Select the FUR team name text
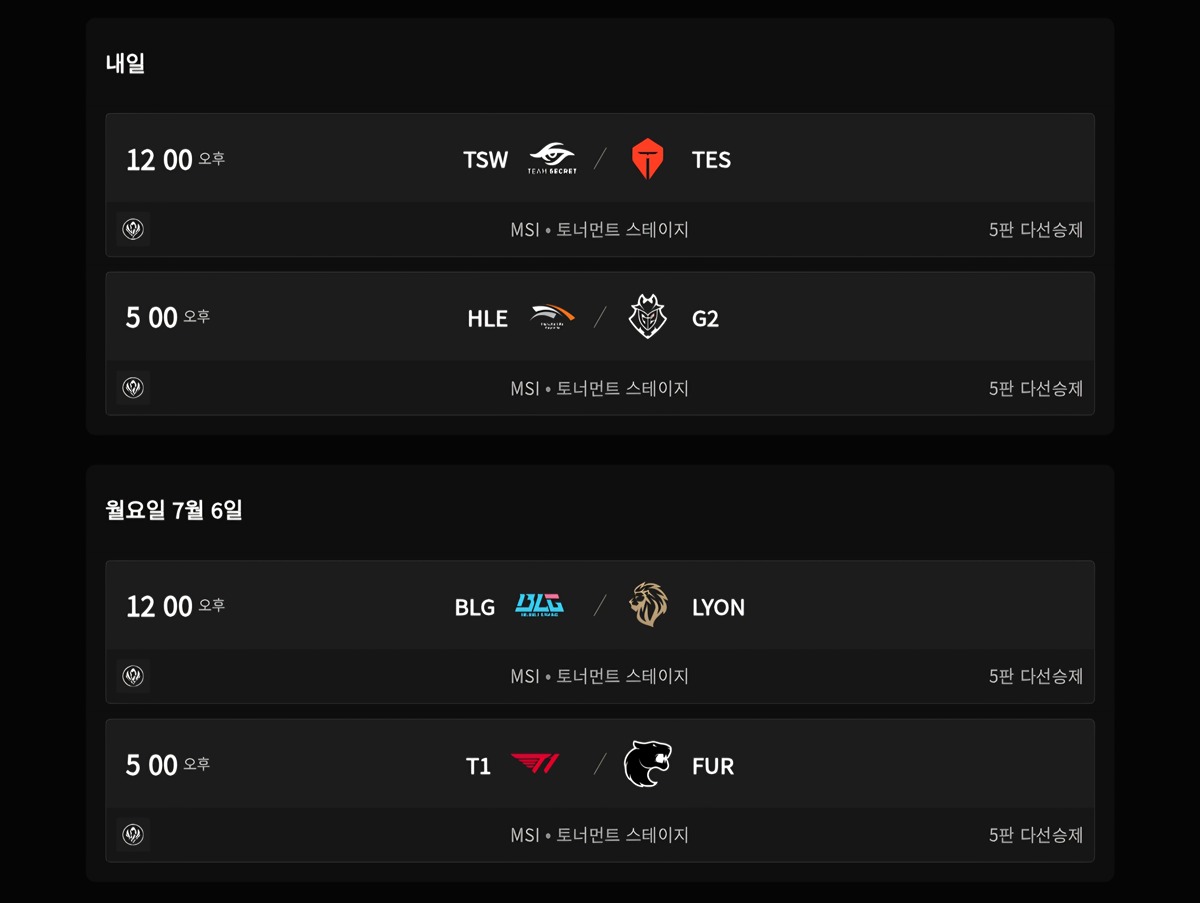 point(713,766)
